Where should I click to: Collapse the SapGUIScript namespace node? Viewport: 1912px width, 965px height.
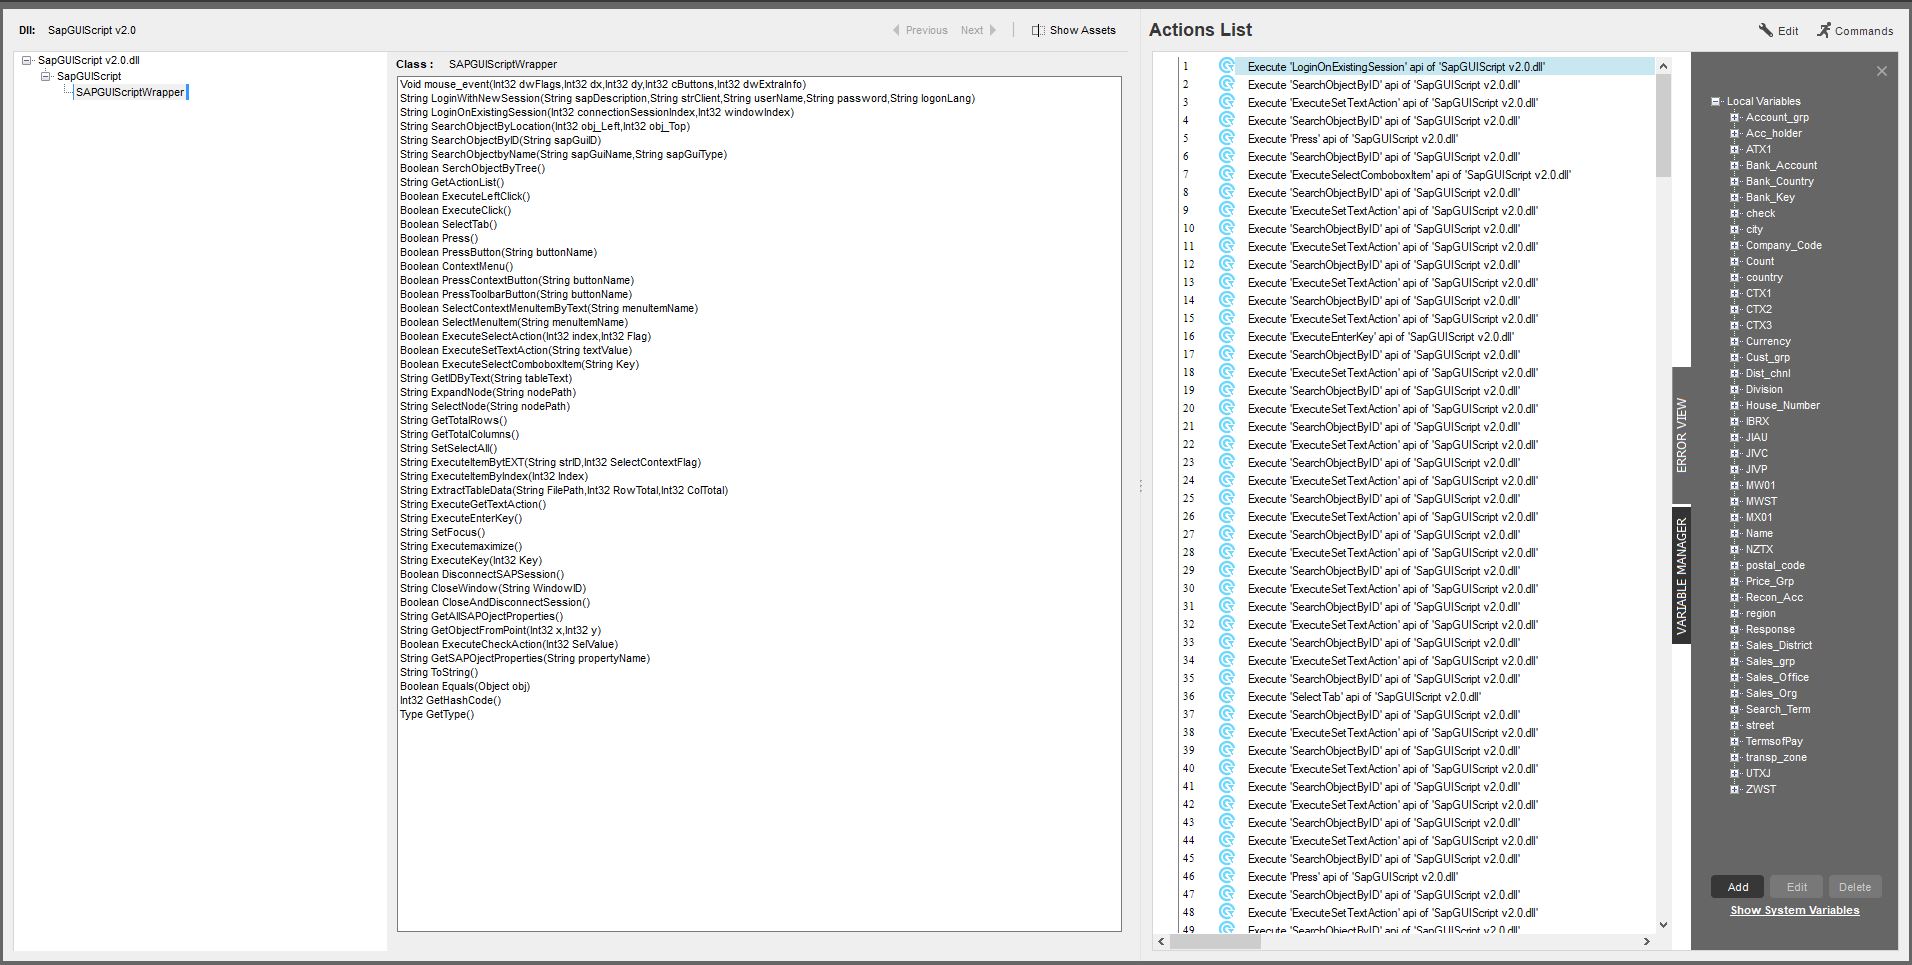click(x=46, y=76)
